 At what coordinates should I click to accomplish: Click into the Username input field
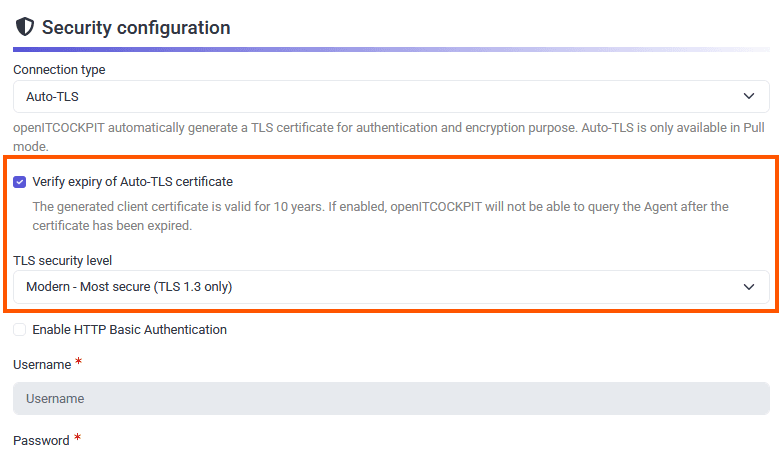391,398
